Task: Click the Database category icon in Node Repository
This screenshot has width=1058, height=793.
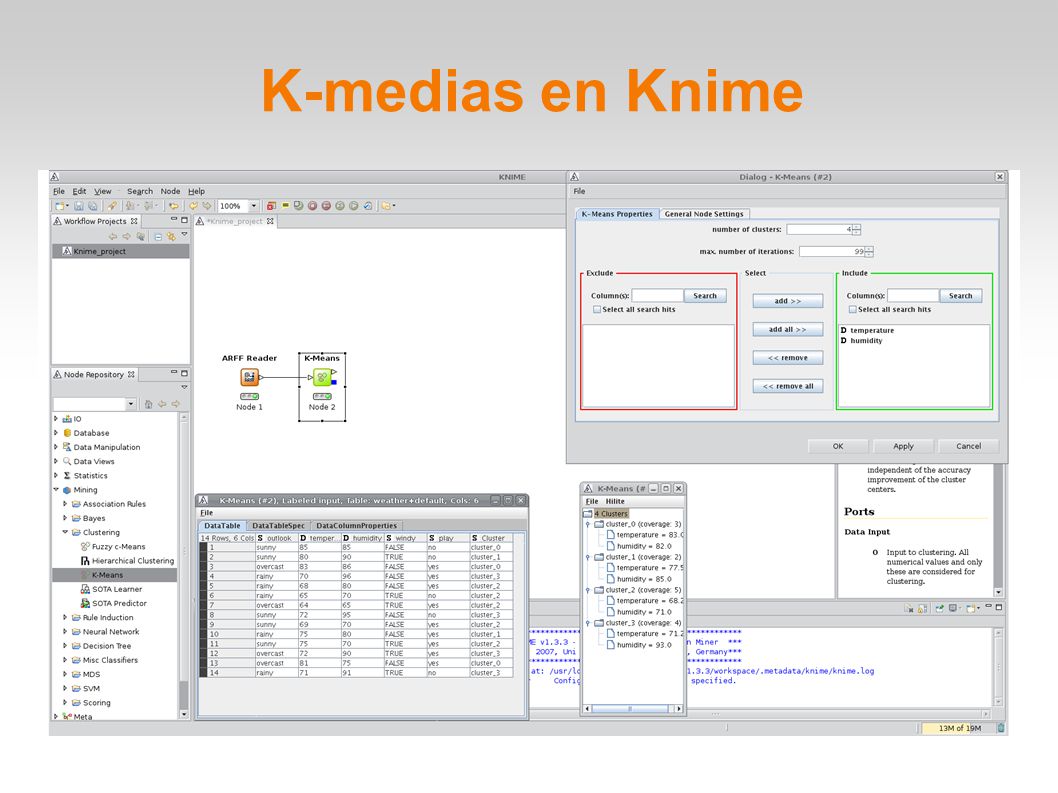Action: click(67, 433)
